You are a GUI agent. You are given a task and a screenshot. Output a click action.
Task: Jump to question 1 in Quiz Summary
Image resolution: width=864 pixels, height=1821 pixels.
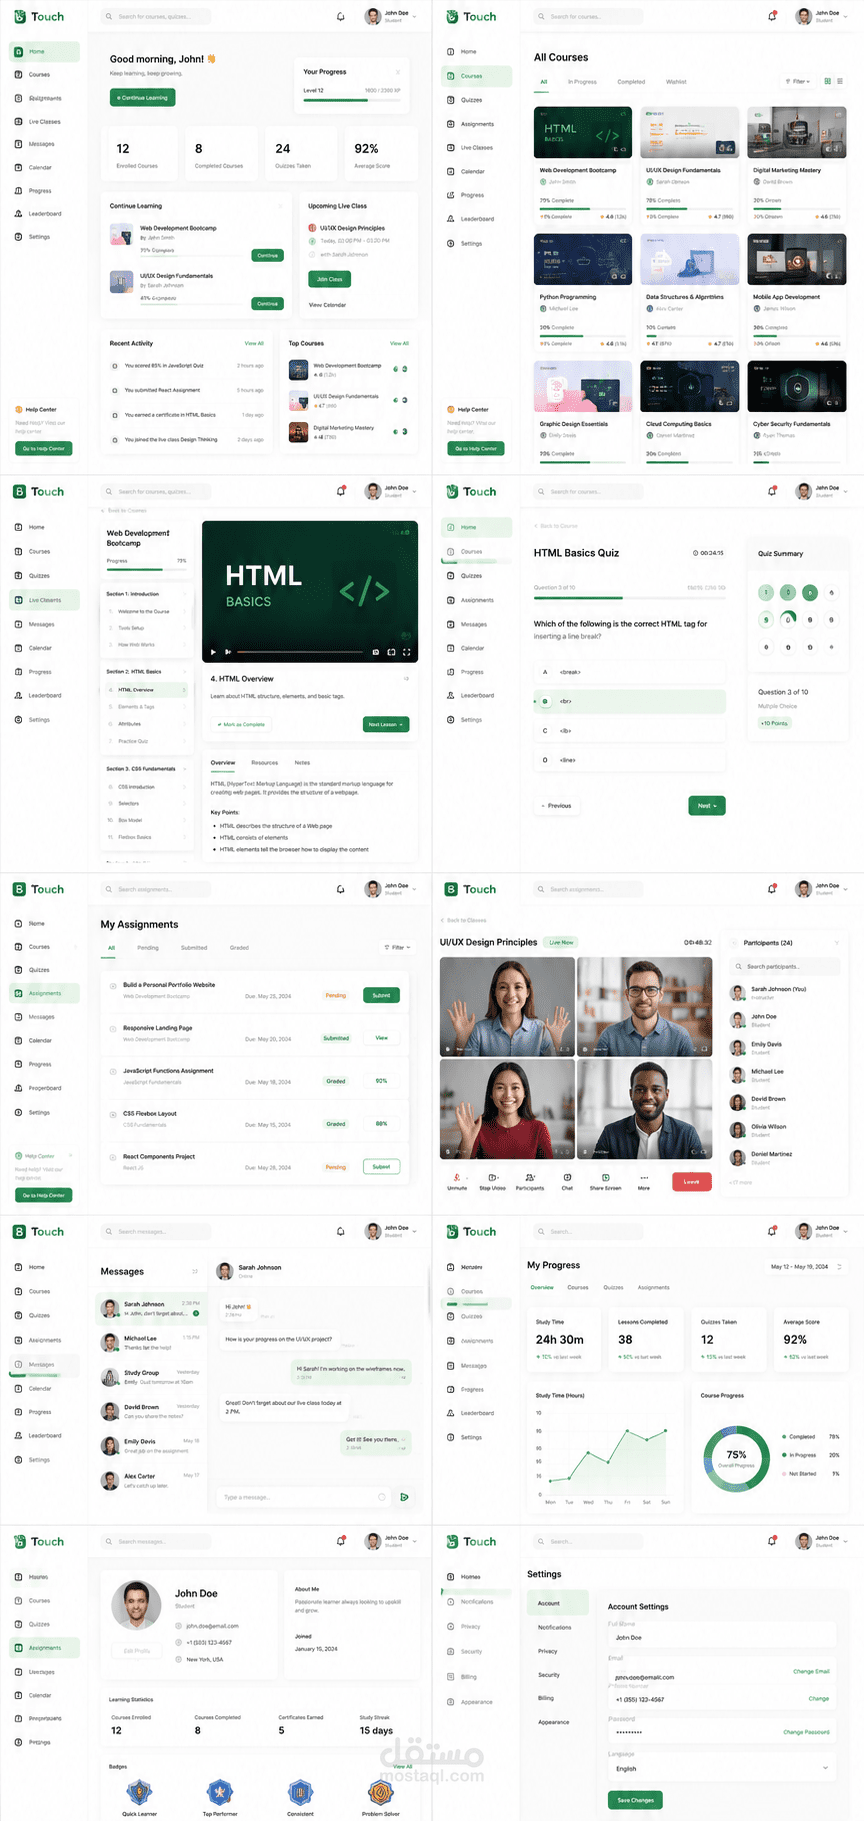coord(767,593)
